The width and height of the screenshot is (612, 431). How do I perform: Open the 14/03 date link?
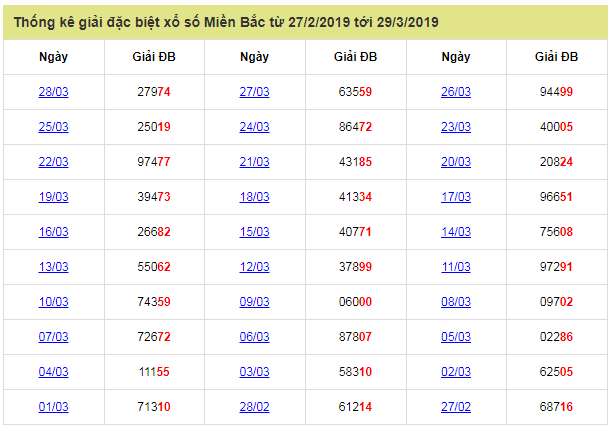[x=455, y=232]
